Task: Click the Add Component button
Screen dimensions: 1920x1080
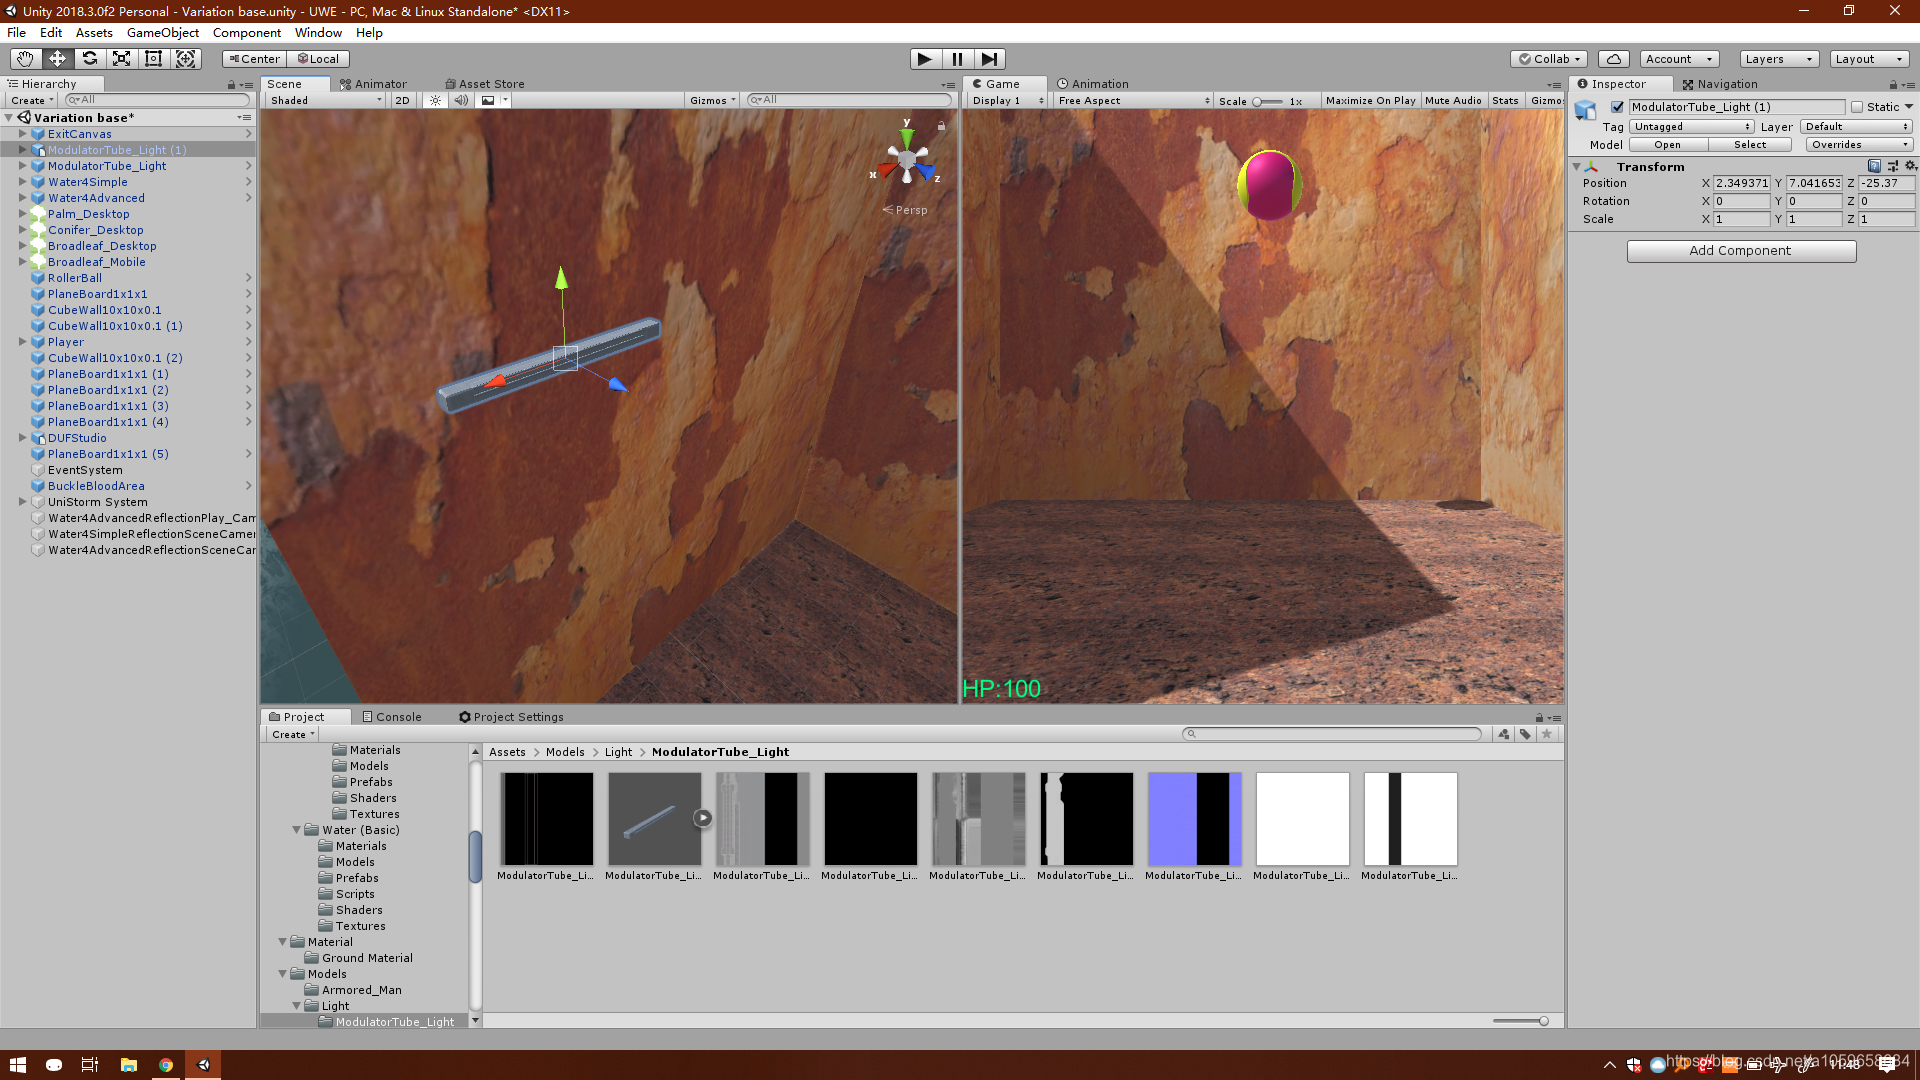Action: (x=1741, y=251)
